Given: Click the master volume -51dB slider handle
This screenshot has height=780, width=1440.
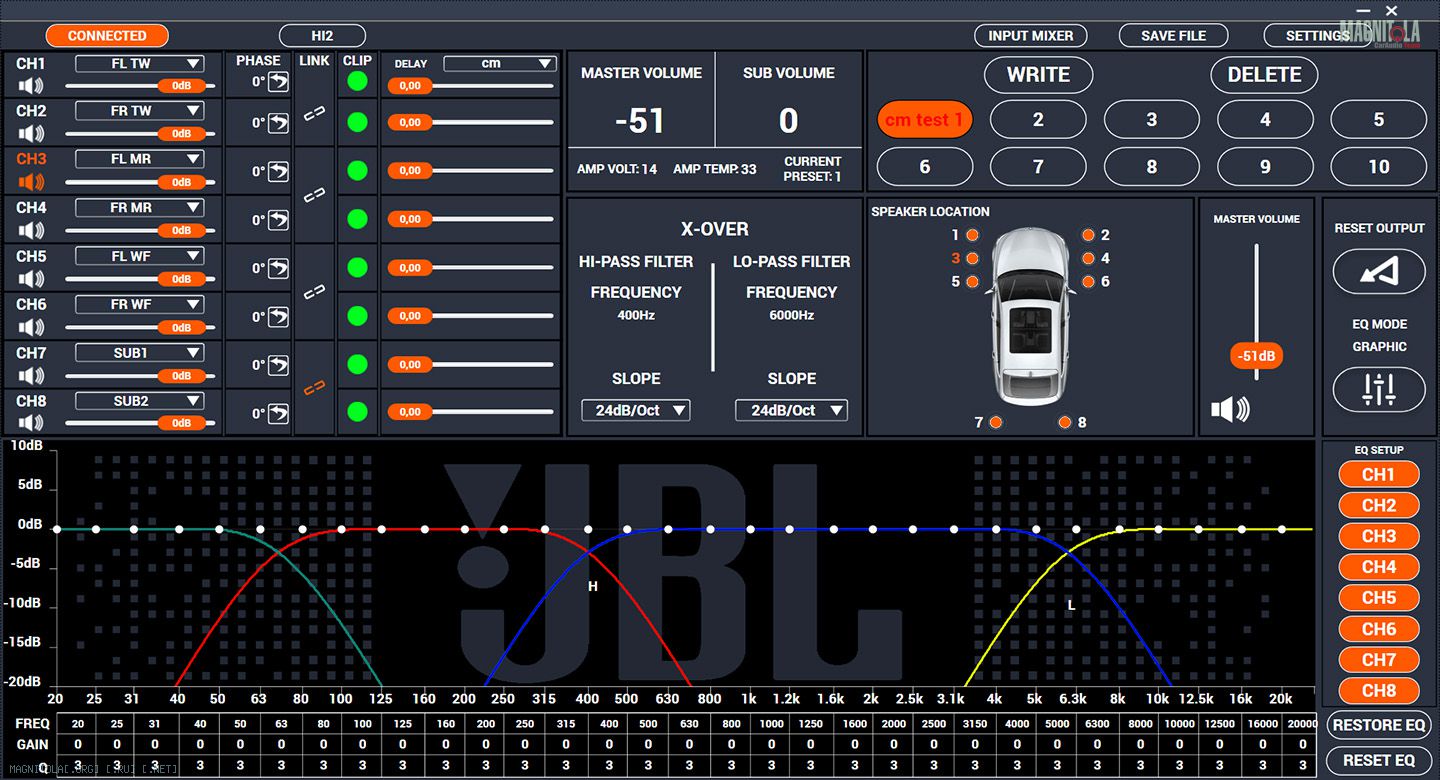Looking at the screenshot, I should click(1256, 356).
